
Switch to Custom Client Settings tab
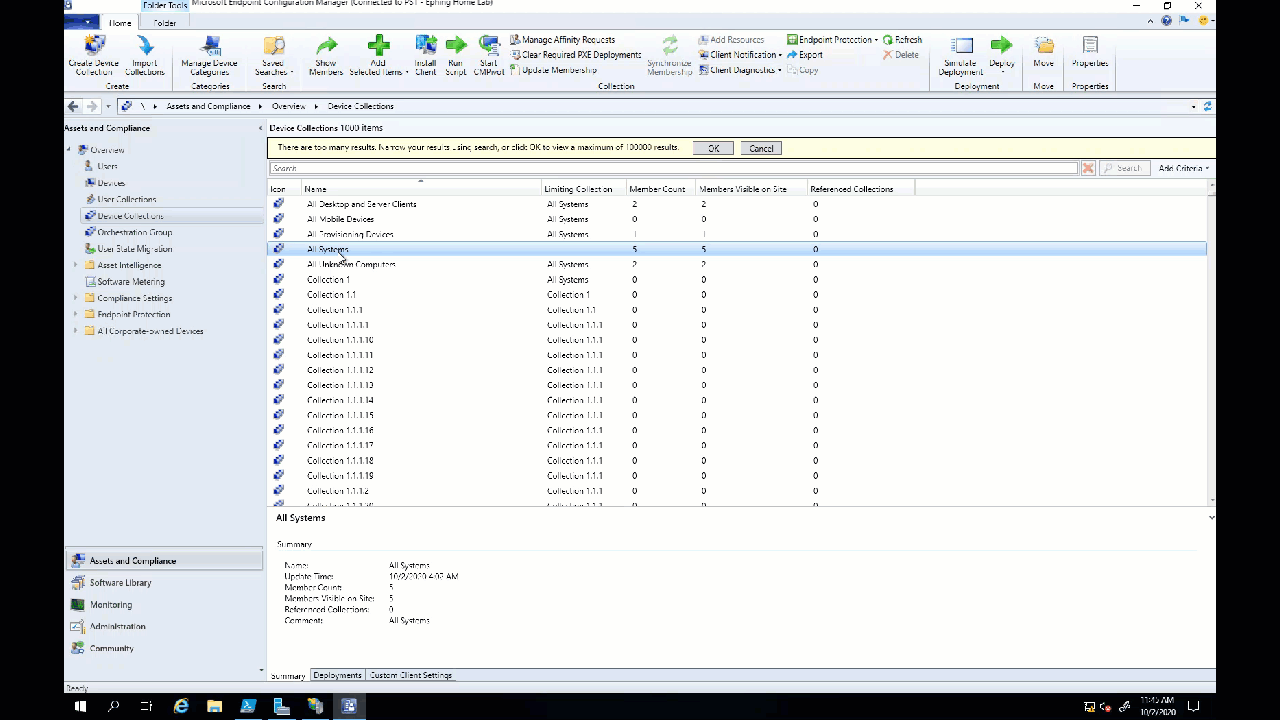(411, 675)
